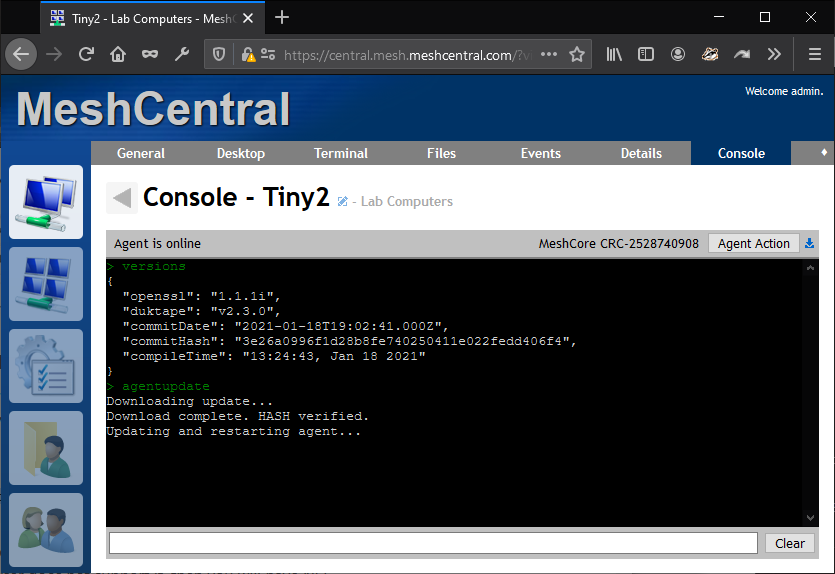The height and width of the screenshot is (574, 835).
Task: Reload the page in the browser
Action: point(86,54)
